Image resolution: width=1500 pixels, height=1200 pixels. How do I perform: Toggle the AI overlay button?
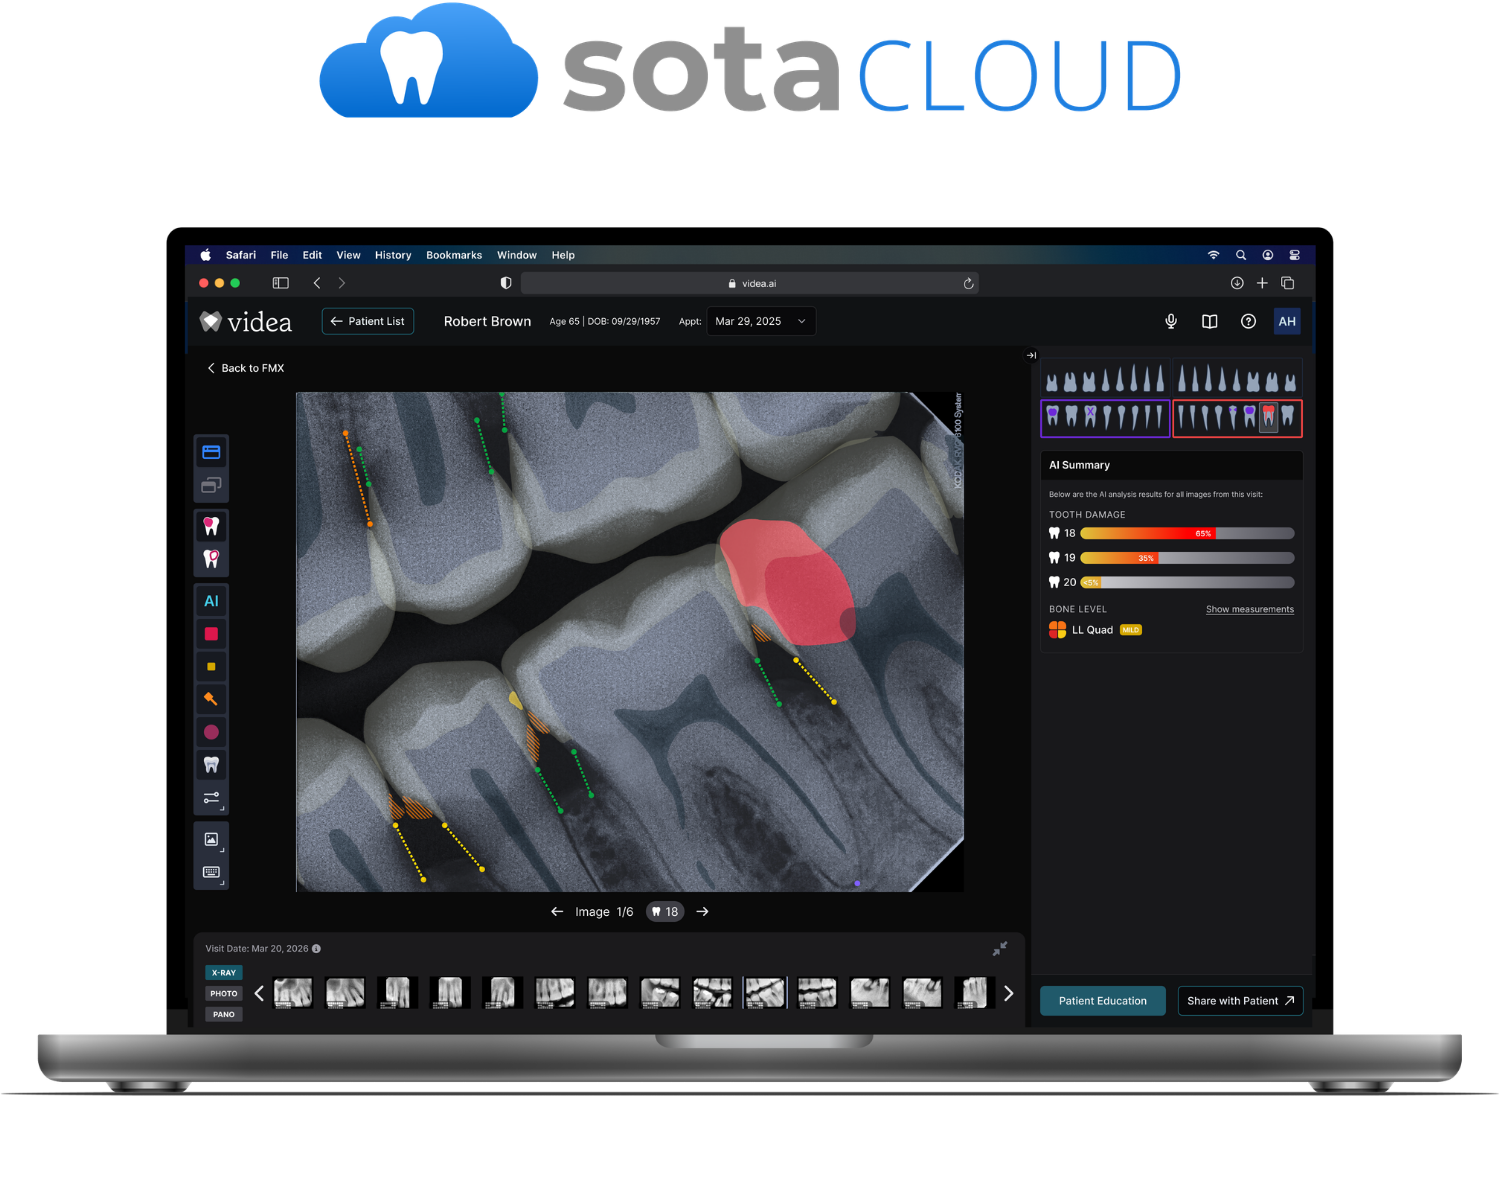(x=211, y=601)
